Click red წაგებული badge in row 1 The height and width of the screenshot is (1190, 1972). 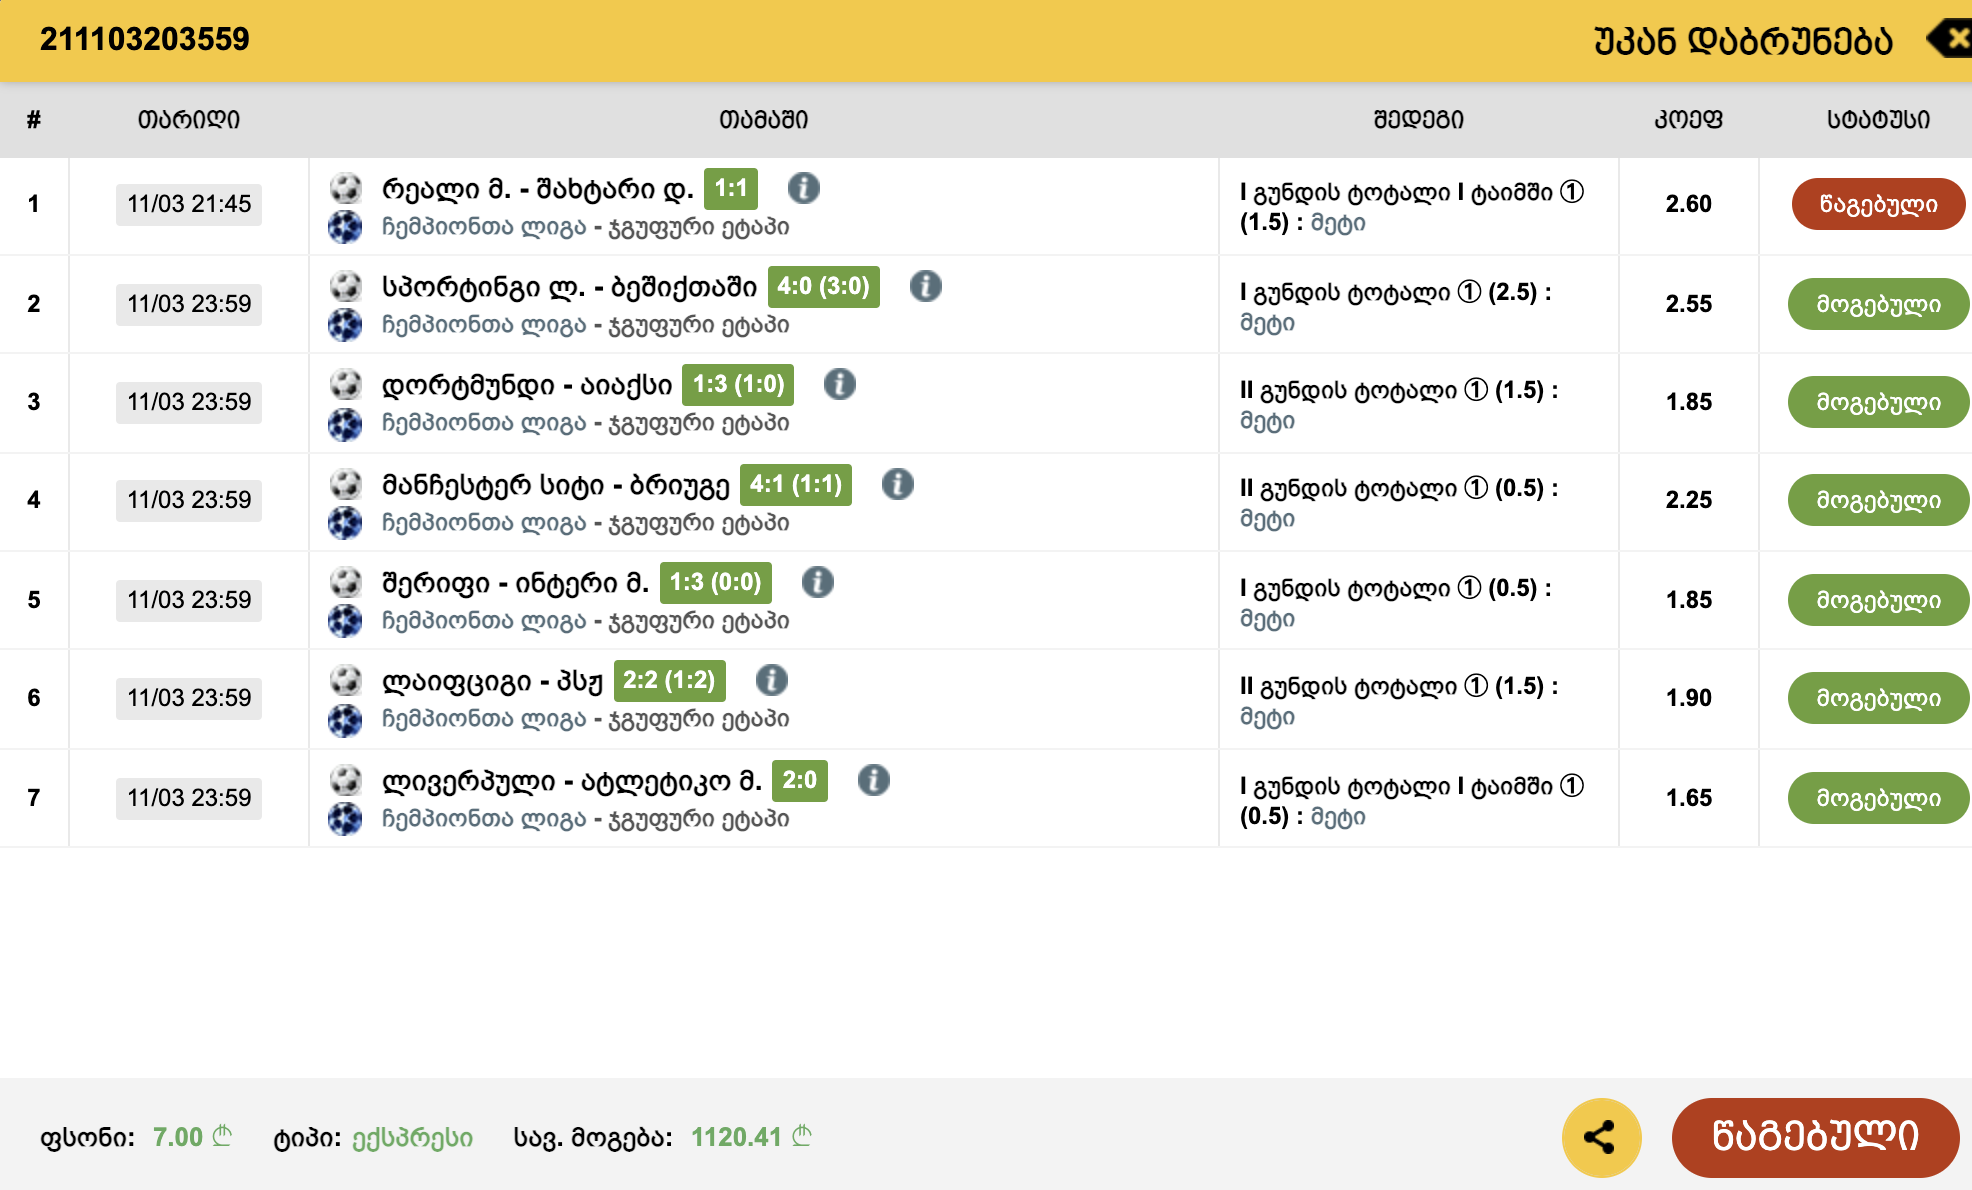click(1877, 204)
